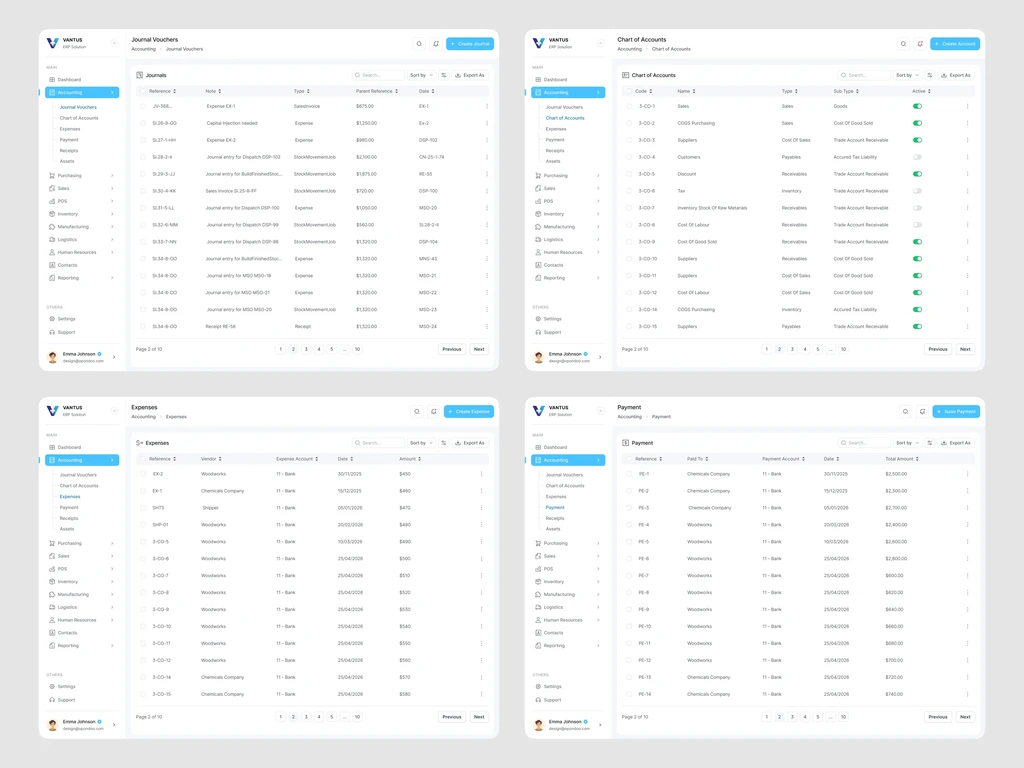
Task: Open the Sort by dropdown in Journals table
Action: 421,75
